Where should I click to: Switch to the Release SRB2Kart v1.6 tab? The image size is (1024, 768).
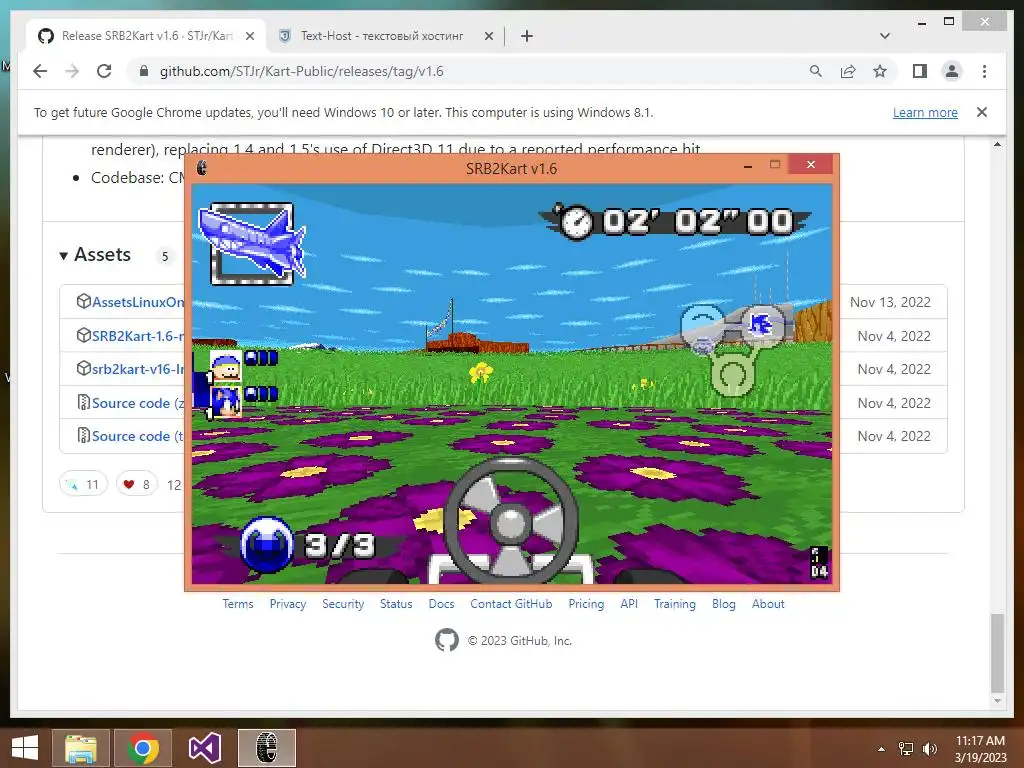tap(146, 36)
